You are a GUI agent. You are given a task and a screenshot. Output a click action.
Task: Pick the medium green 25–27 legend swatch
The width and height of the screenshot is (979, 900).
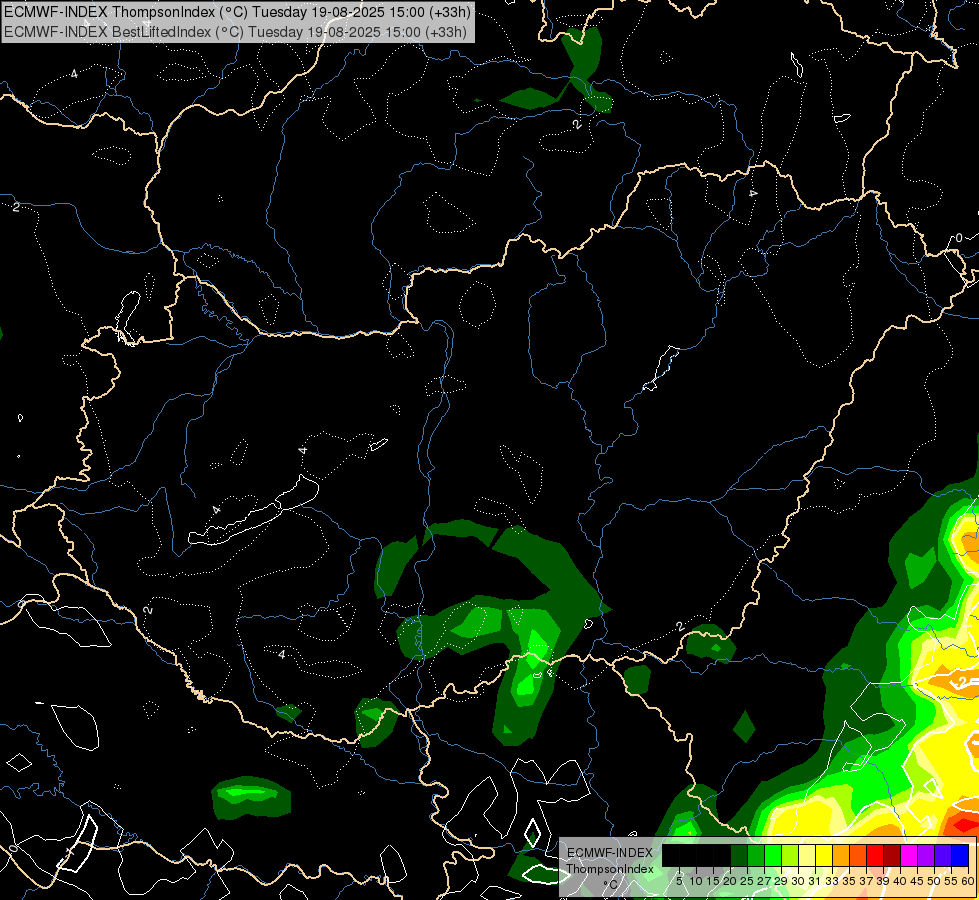[x=756, y=855]
